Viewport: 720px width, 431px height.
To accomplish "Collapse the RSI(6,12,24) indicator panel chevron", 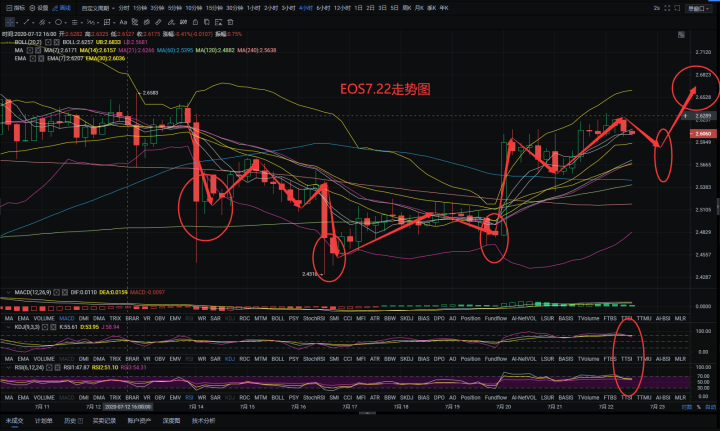I will point(8,367).
